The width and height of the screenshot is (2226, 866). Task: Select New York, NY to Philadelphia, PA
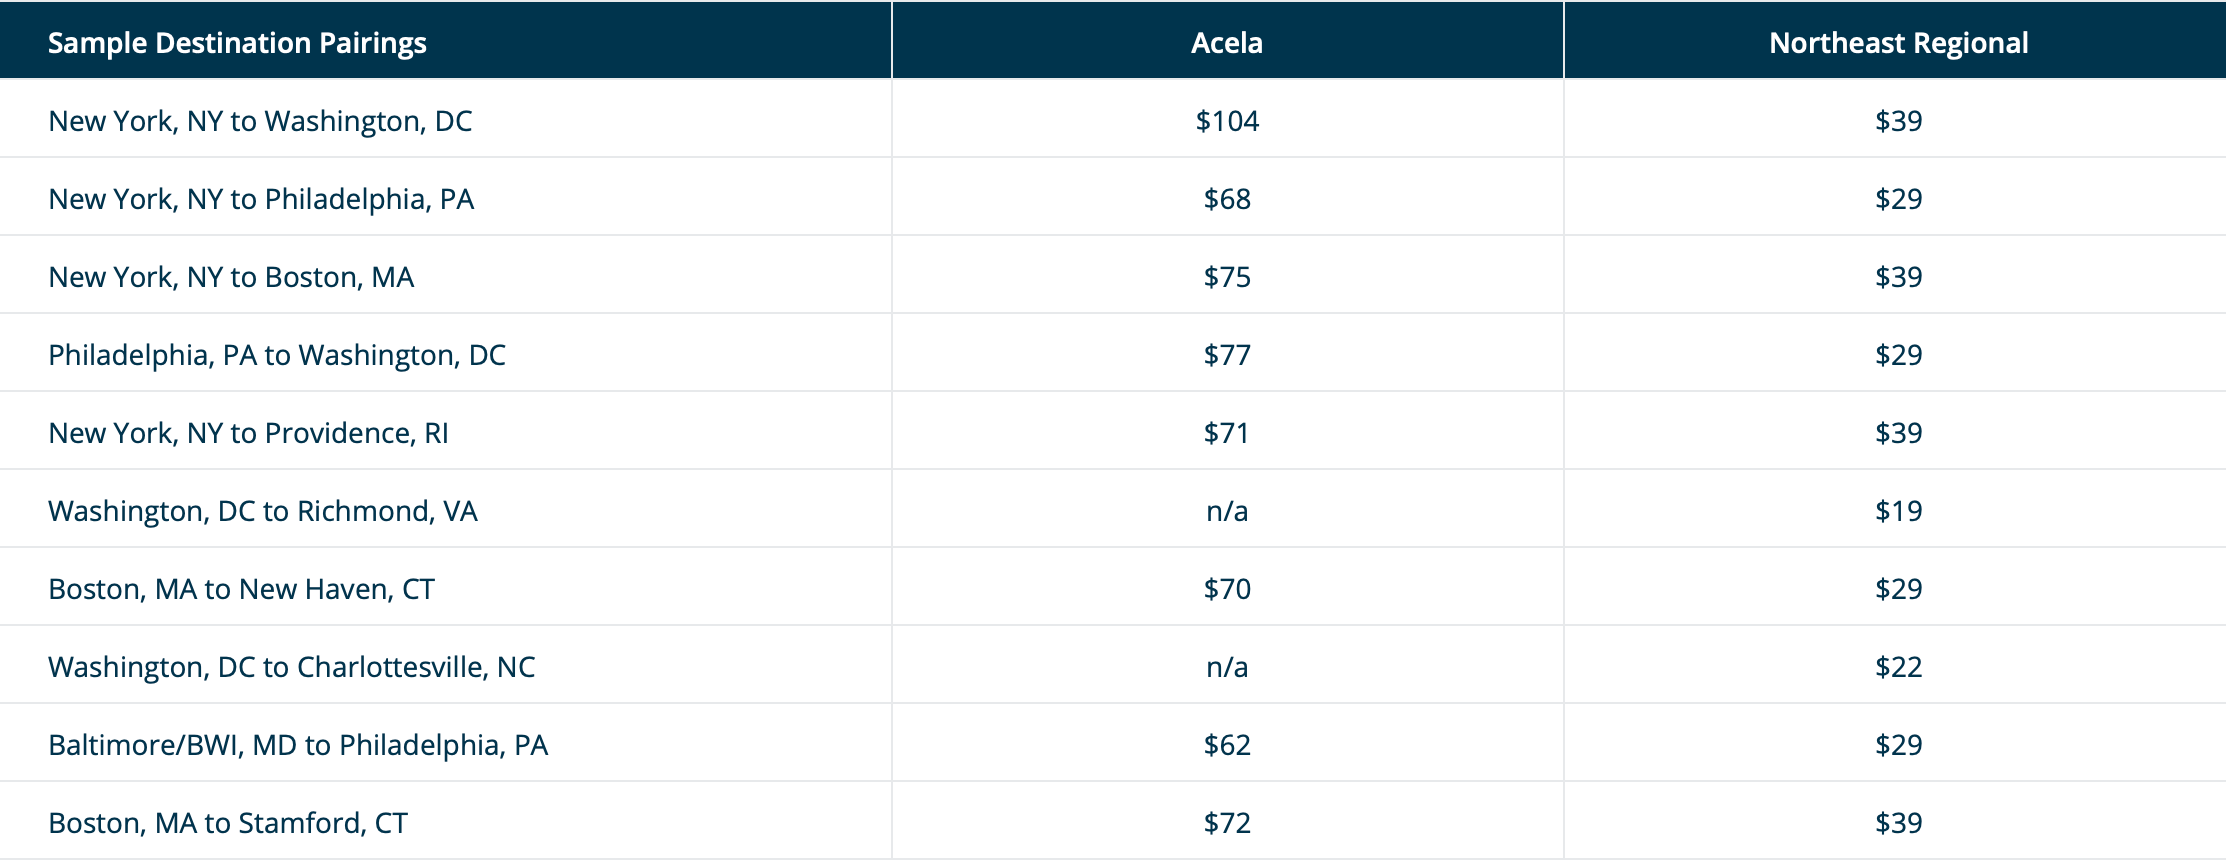[261, 199]
